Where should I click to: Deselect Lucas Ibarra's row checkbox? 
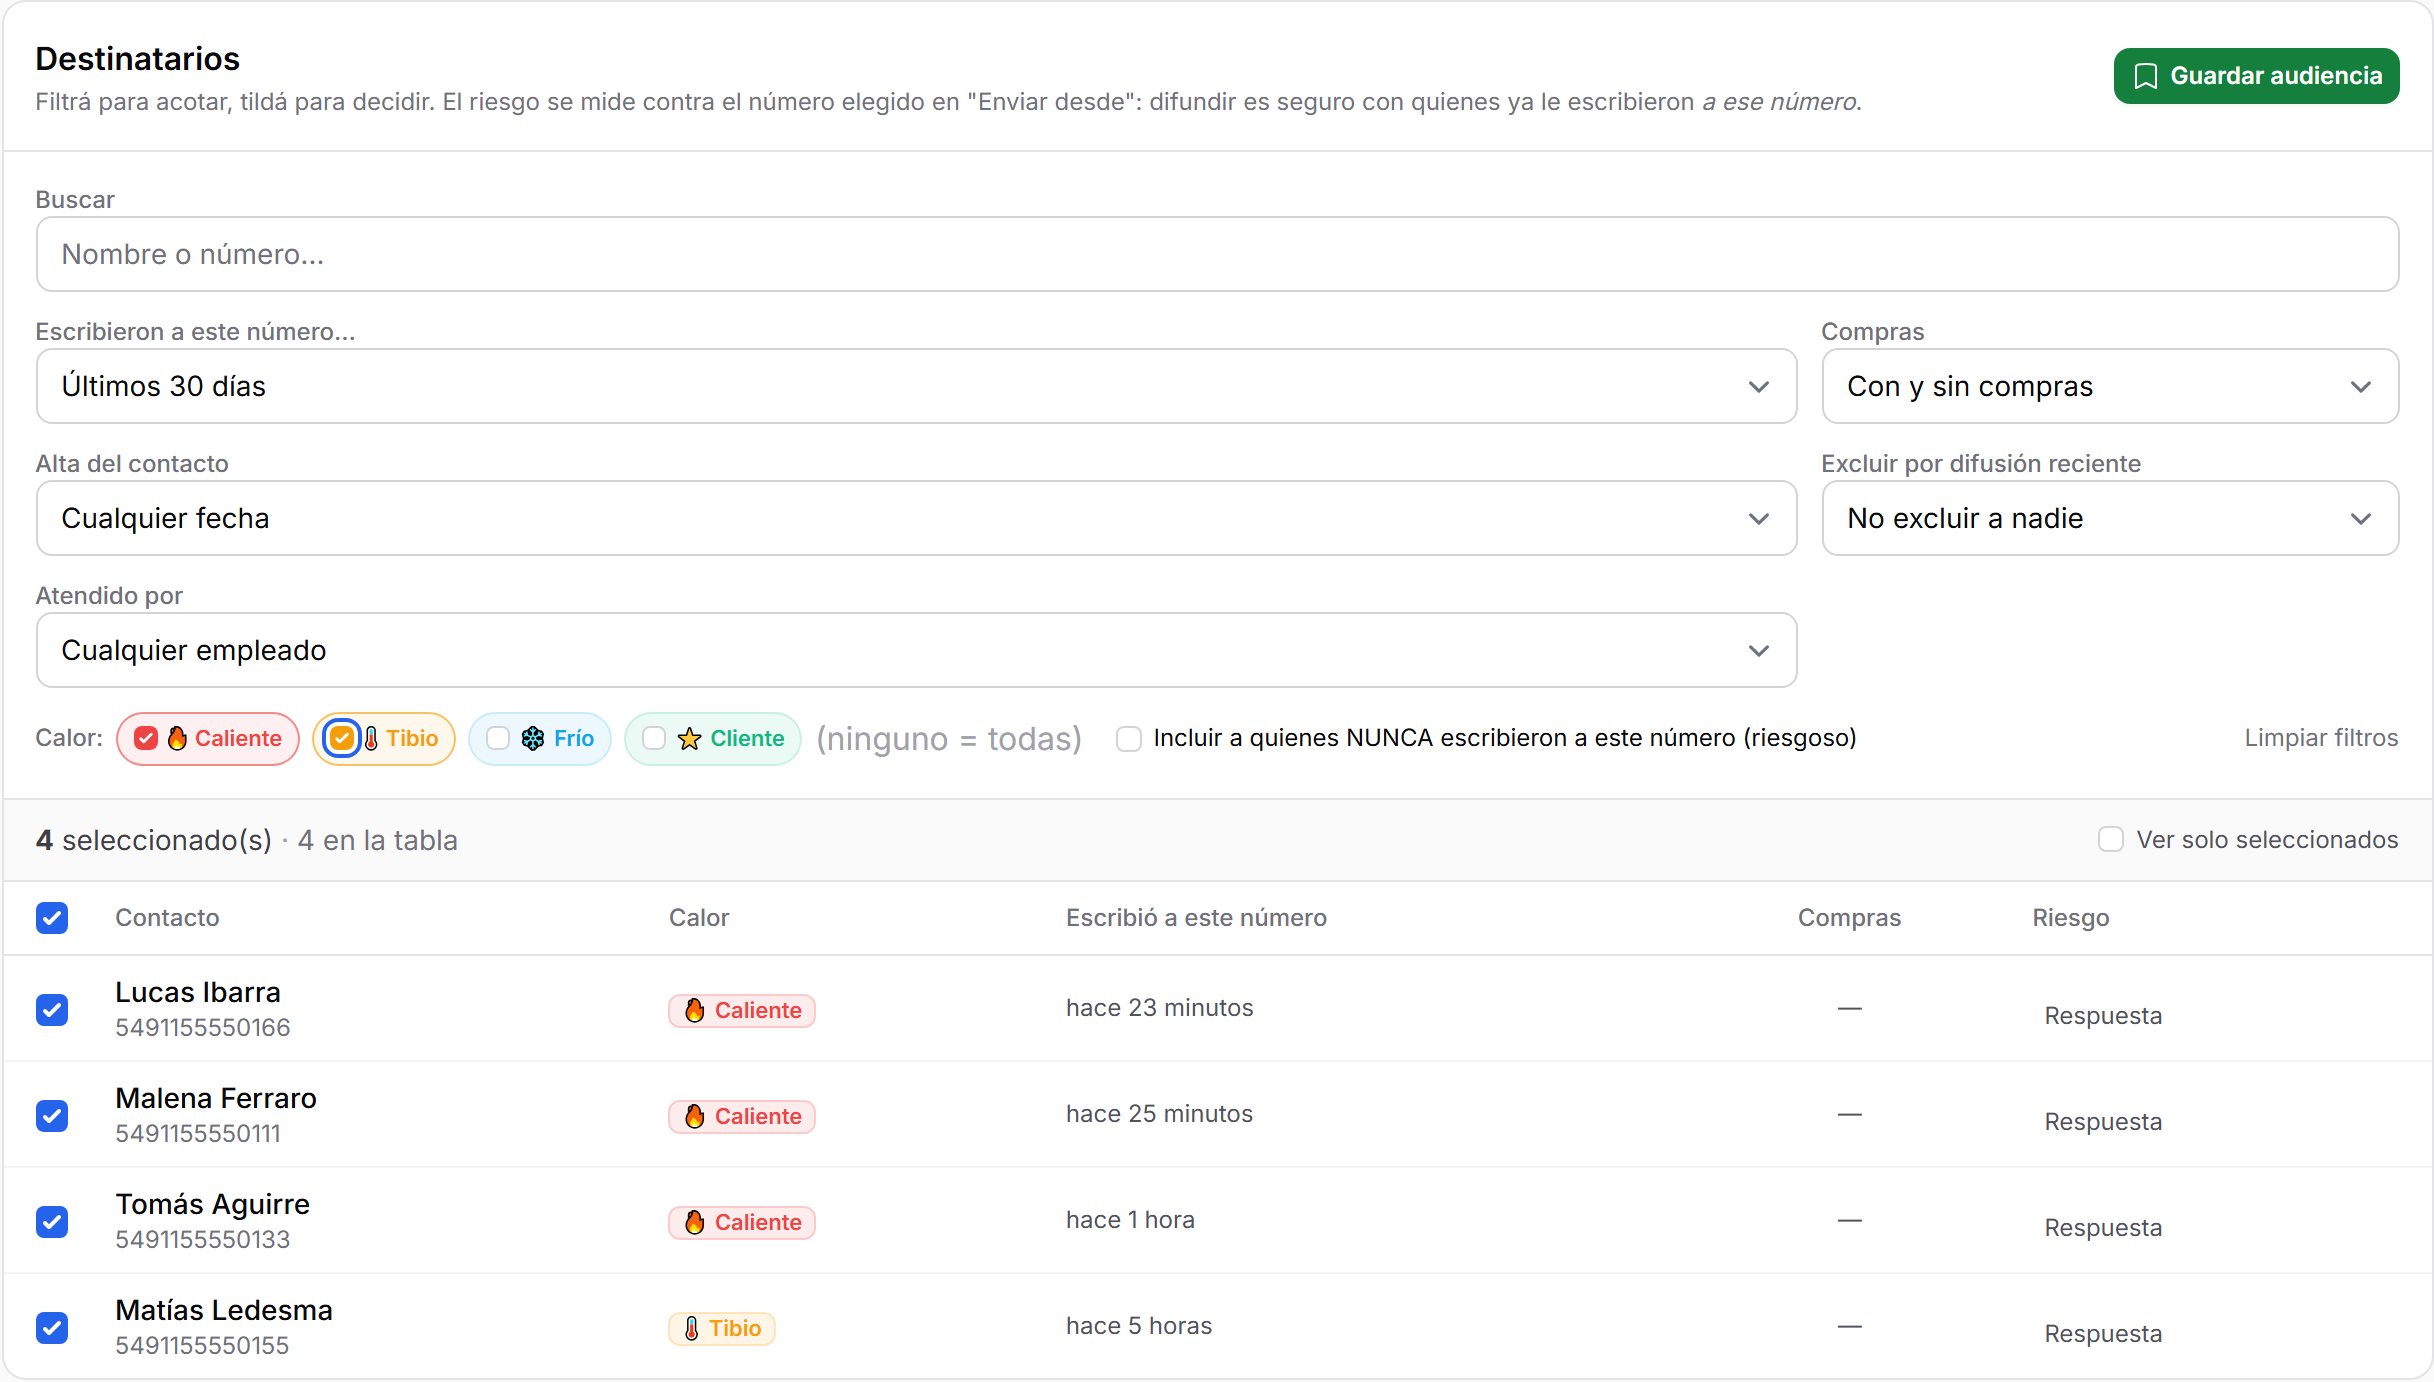pyautogui.click(x=52, y=1009)
